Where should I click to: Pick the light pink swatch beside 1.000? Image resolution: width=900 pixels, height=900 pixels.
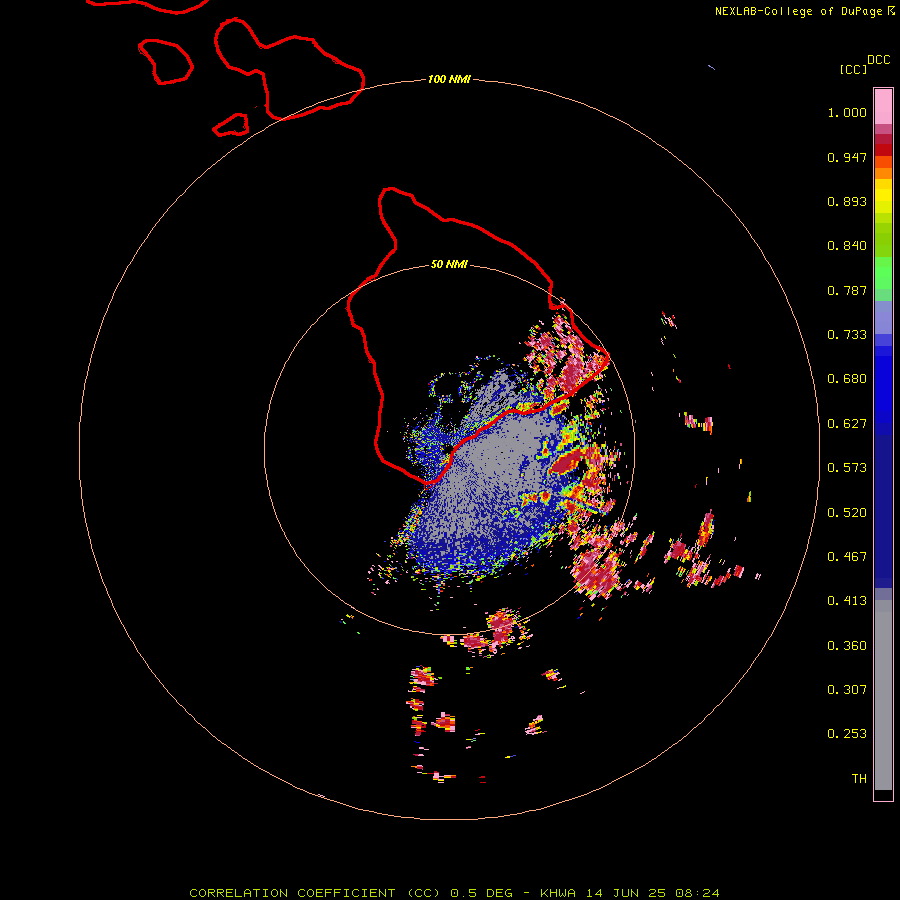pyautogui.click(x=883, y=107)
